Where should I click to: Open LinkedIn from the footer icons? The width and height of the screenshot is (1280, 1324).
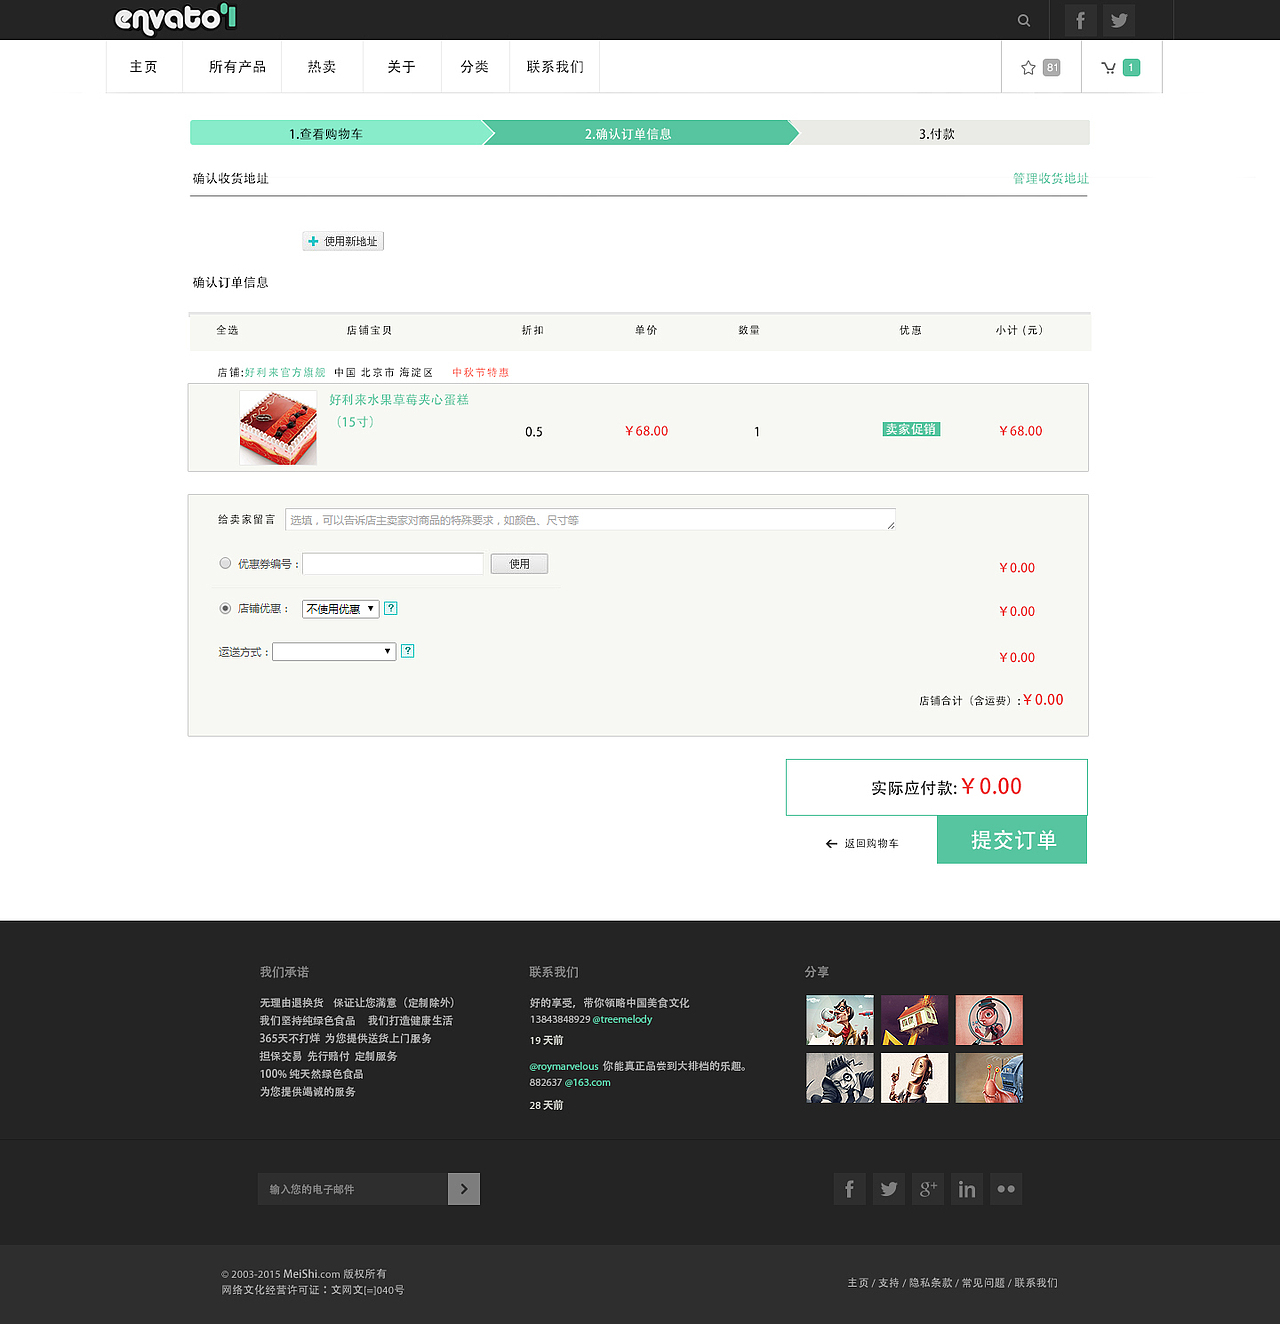coord(966,1188)
